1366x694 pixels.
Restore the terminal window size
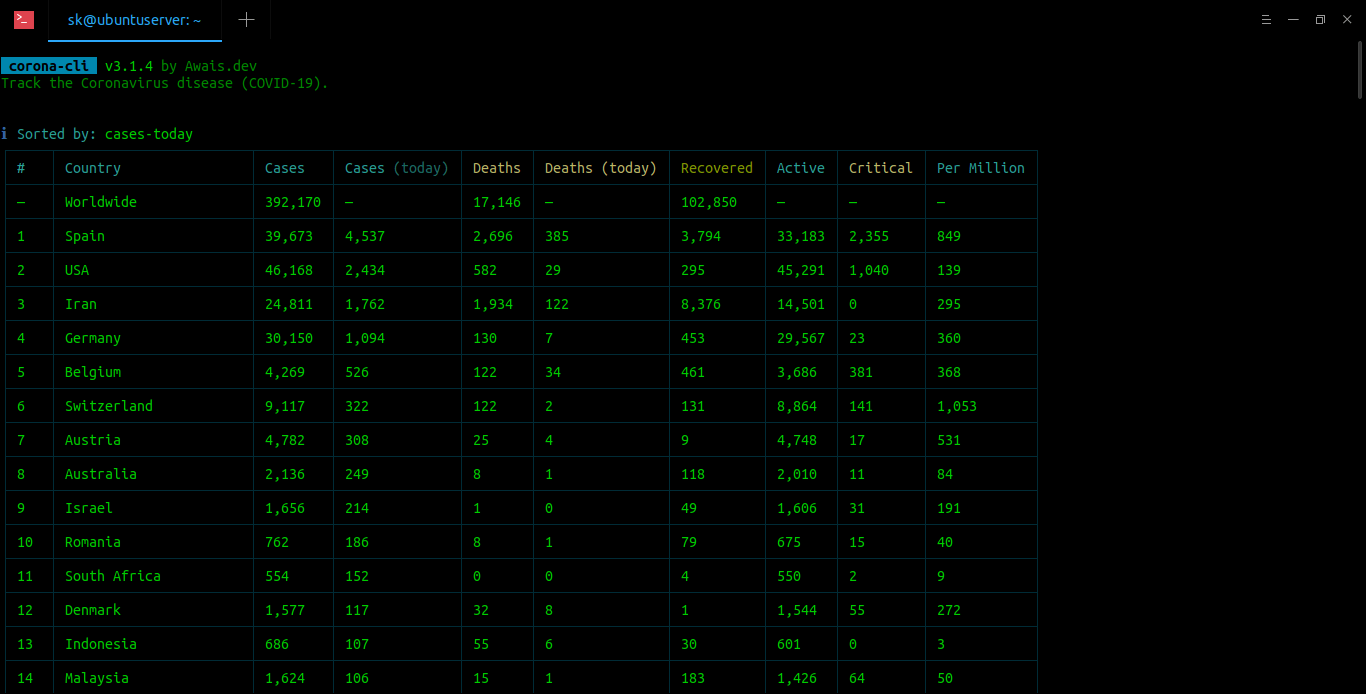pos(1320,20)
